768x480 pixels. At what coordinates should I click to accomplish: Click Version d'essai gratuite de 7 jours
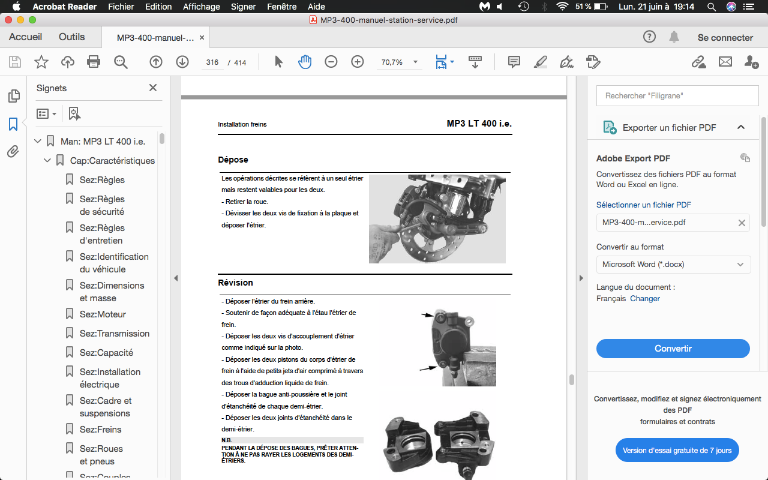[x=677, y=450]
